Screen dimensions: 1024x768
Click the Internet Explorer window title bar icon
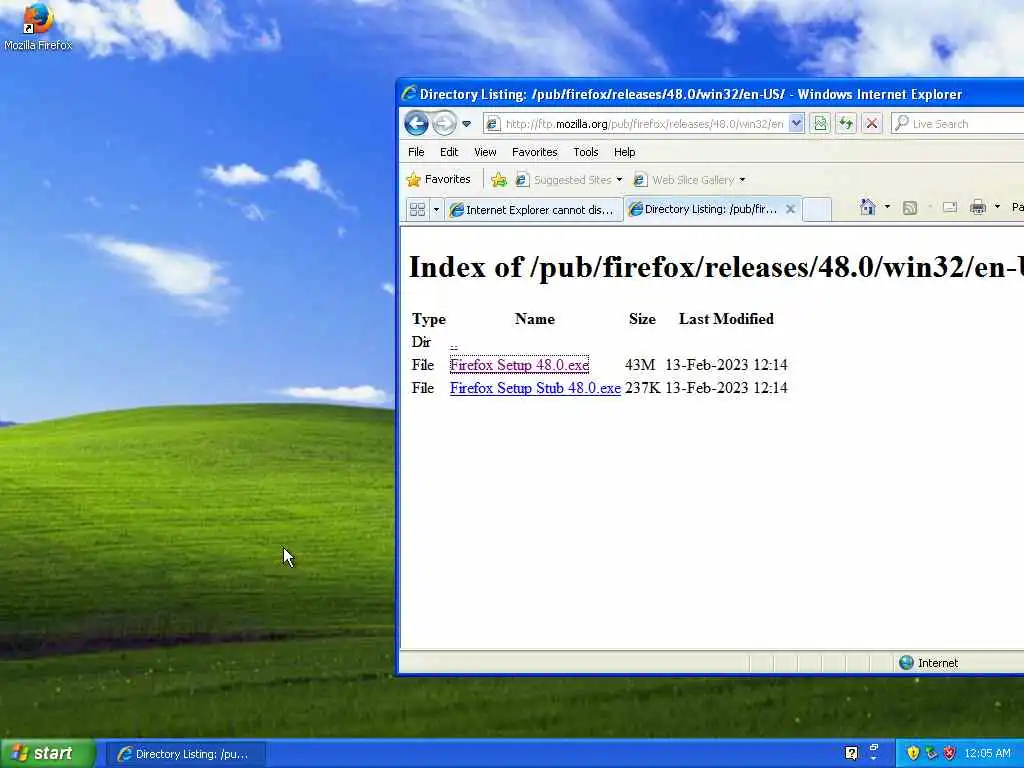click(x=409, y=93)
